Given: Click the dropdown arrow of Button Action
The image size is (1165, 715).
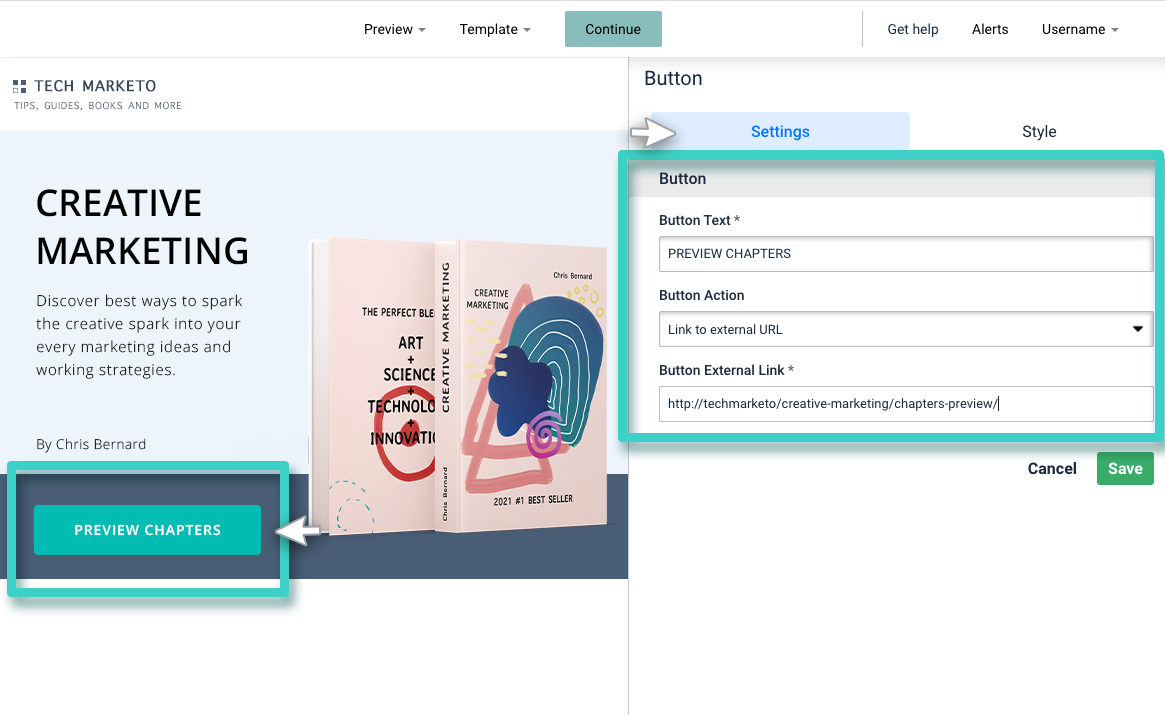Looking at the screenshot, I should click(x=1138, y=329).
